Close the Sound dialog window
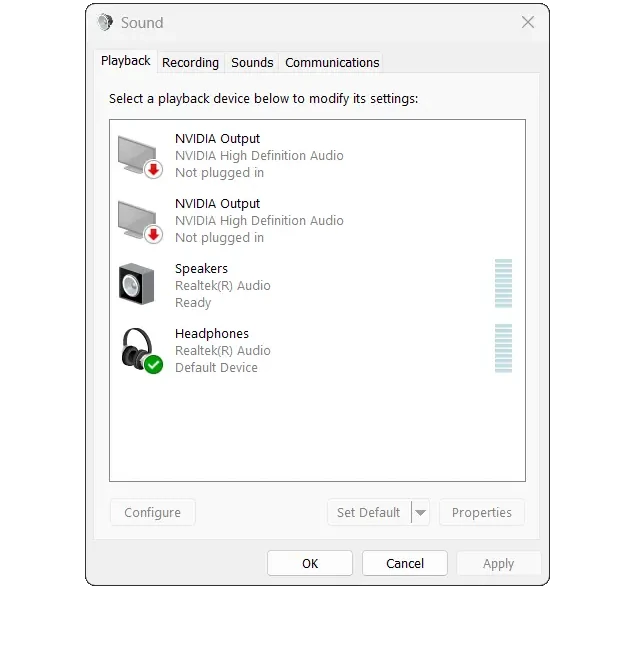Image resolution: width=642 pixels, height=653 pixels. point(528,22)
